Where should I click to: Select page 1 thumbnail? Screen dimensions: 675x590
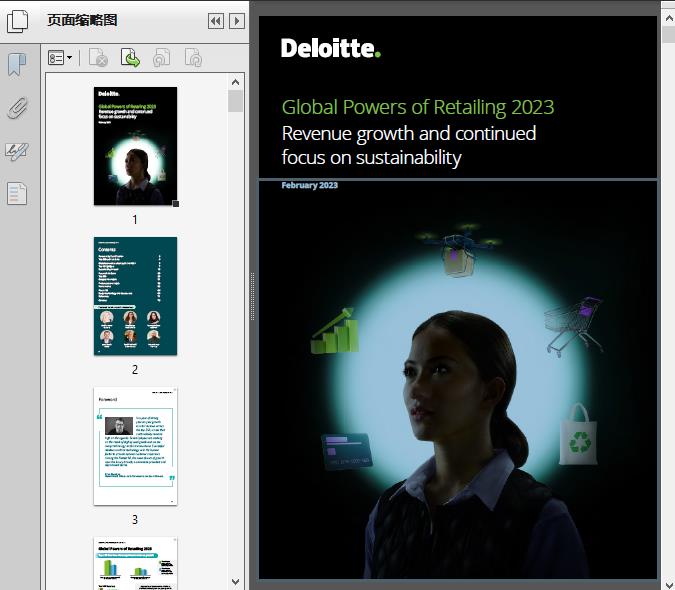pos(135,146)
